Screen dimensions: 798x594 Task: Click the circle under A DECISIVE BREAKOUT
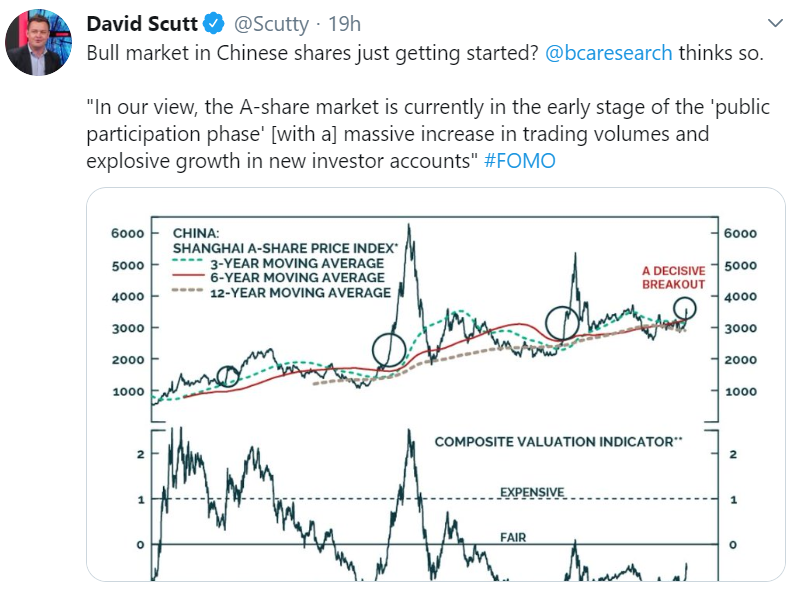(685, 308)
